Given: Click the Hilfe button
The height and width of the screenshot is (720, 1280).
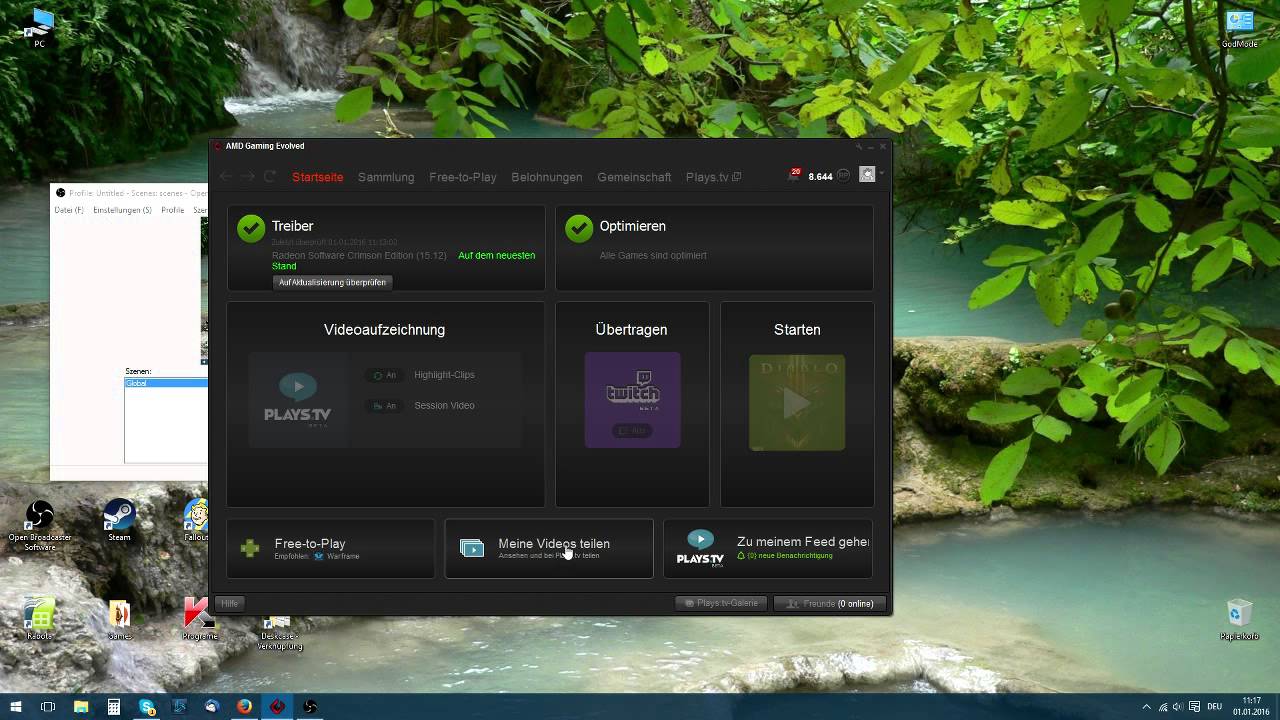Looking at the screenshot, I should tap(230, 603).
